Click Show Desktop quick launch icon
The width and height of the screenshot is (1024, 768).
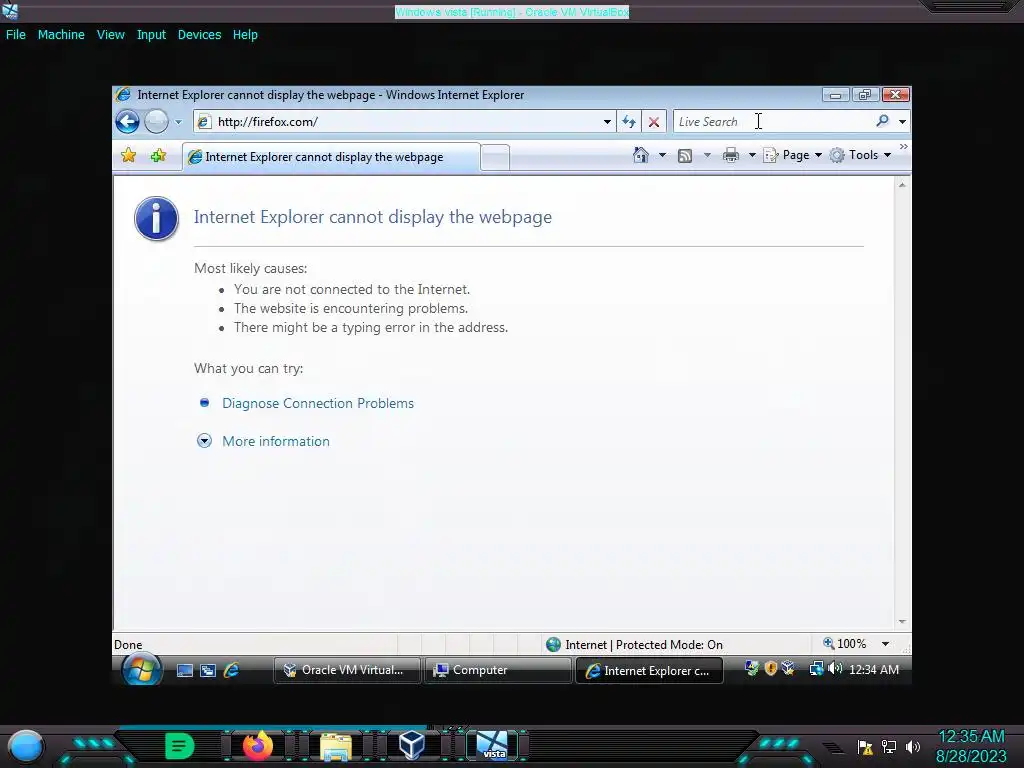pos(185,670)
